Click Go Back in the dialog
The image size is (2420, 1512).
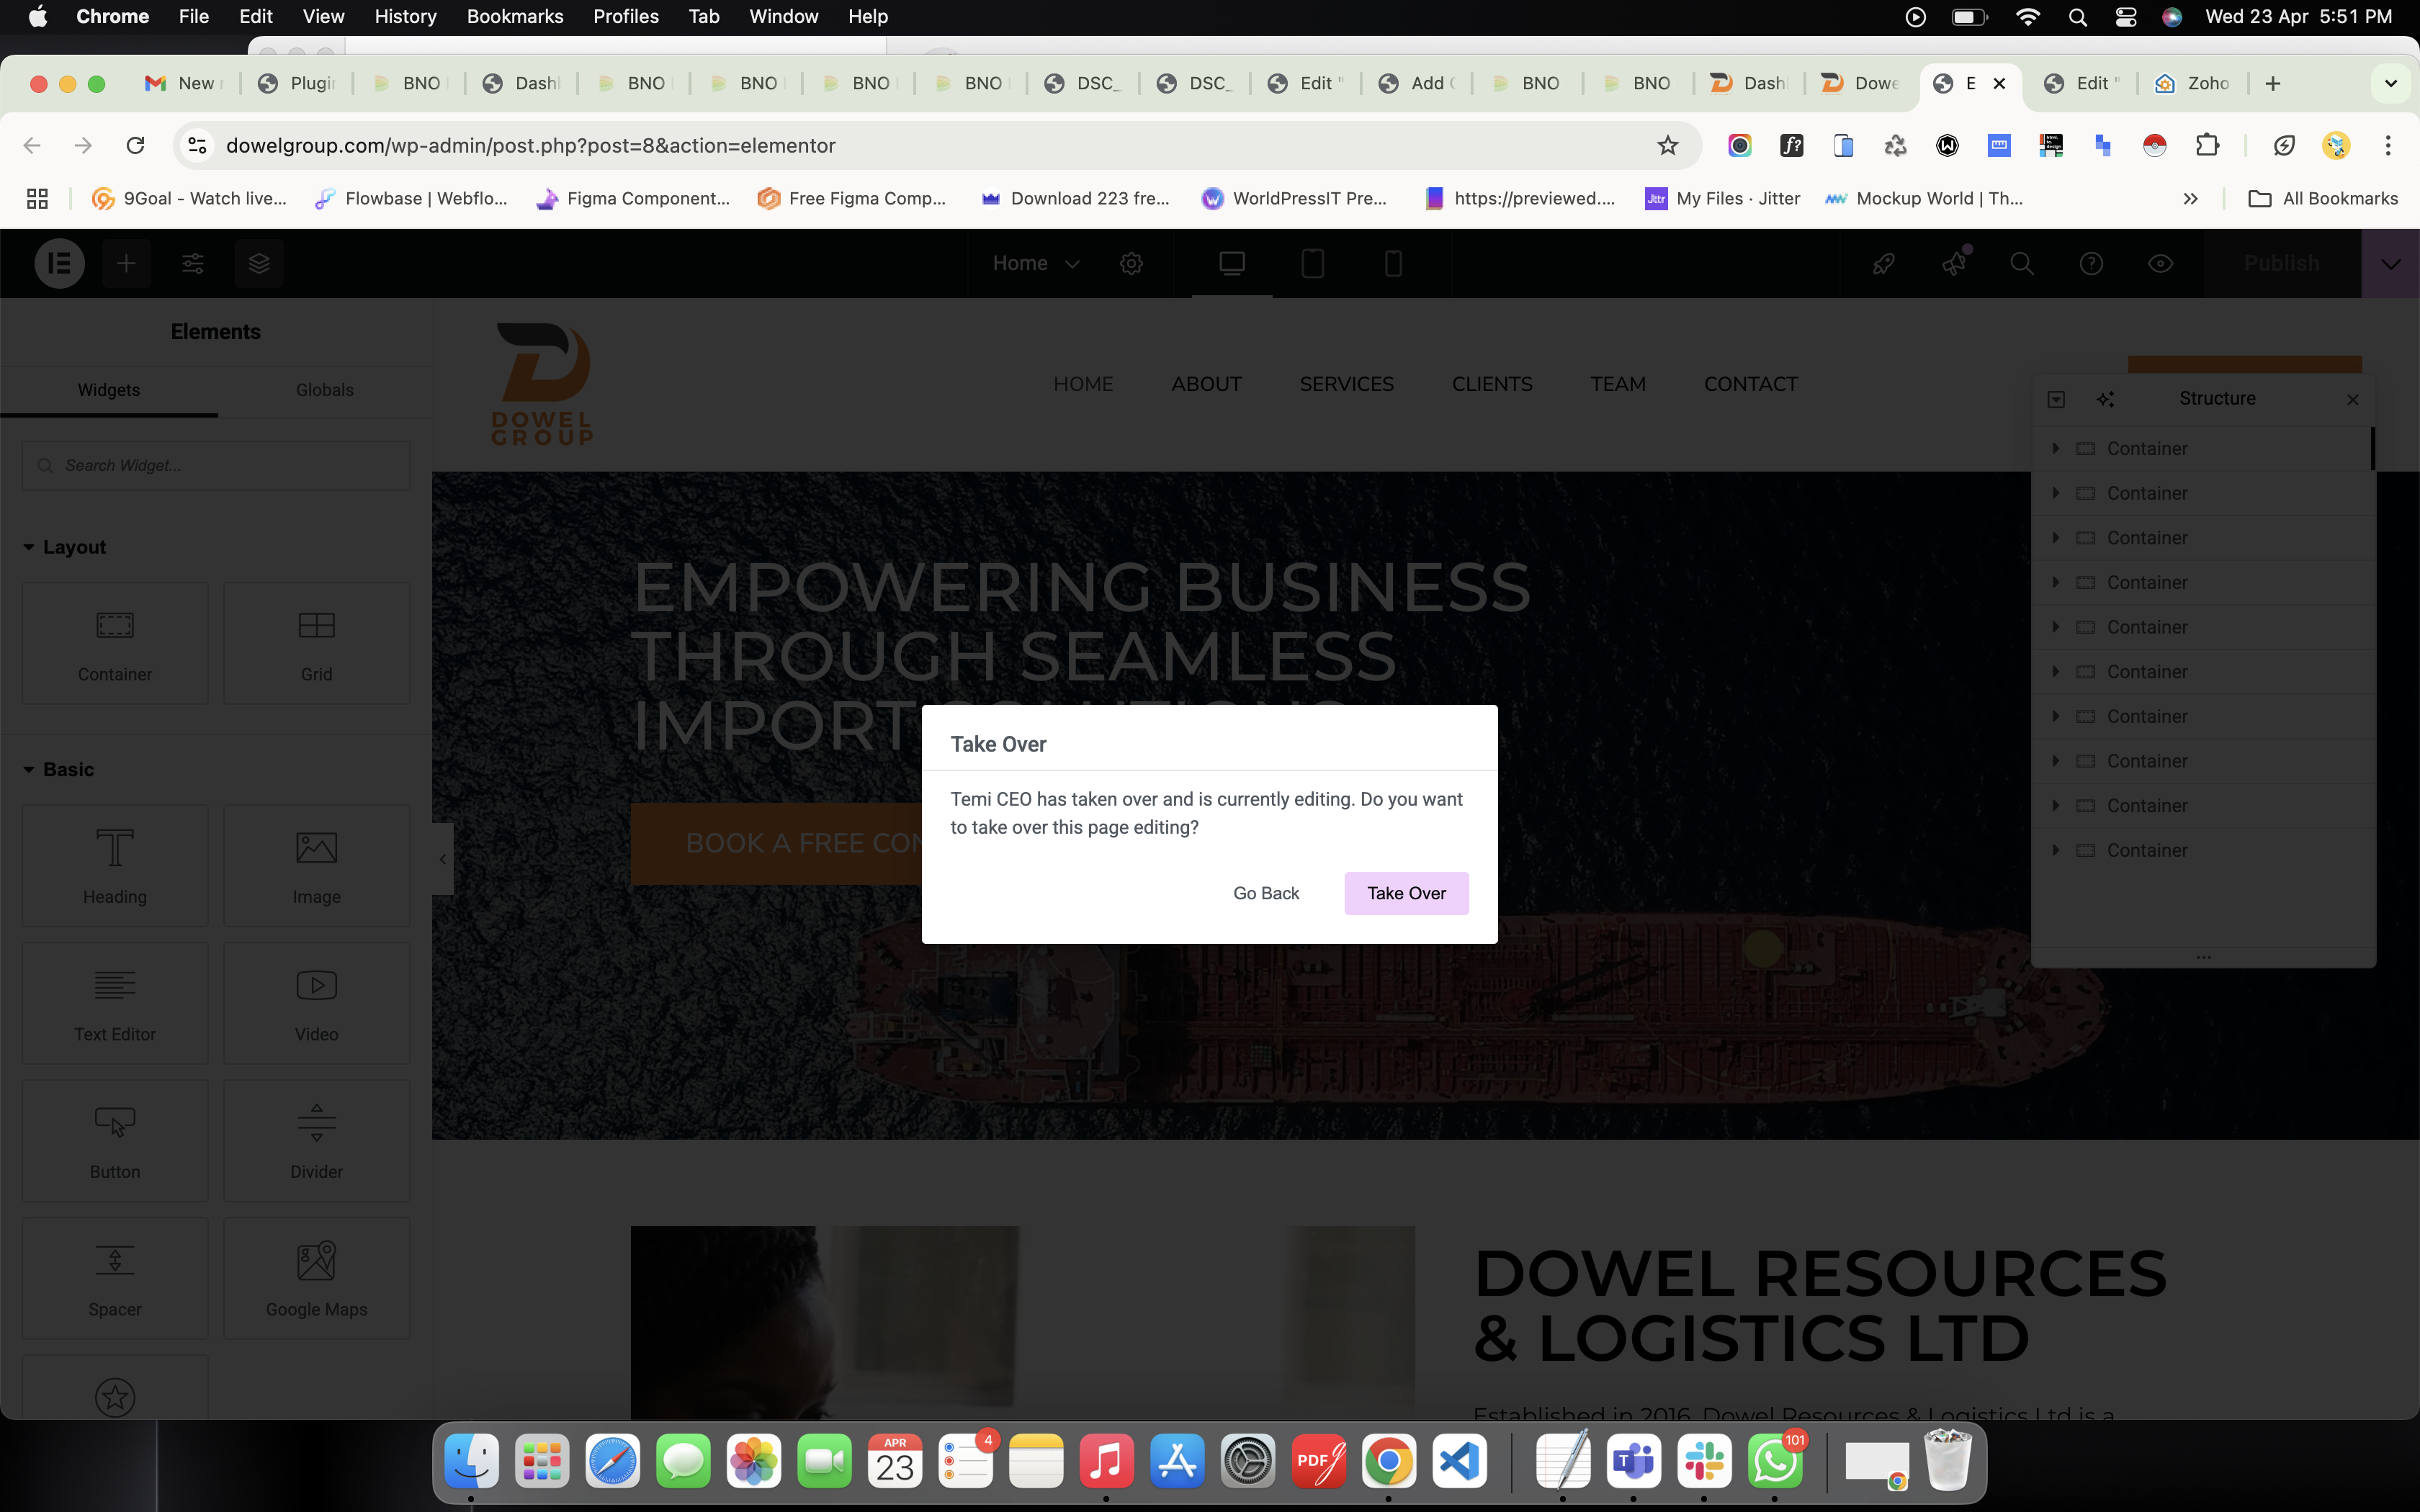pos(1266,893)
